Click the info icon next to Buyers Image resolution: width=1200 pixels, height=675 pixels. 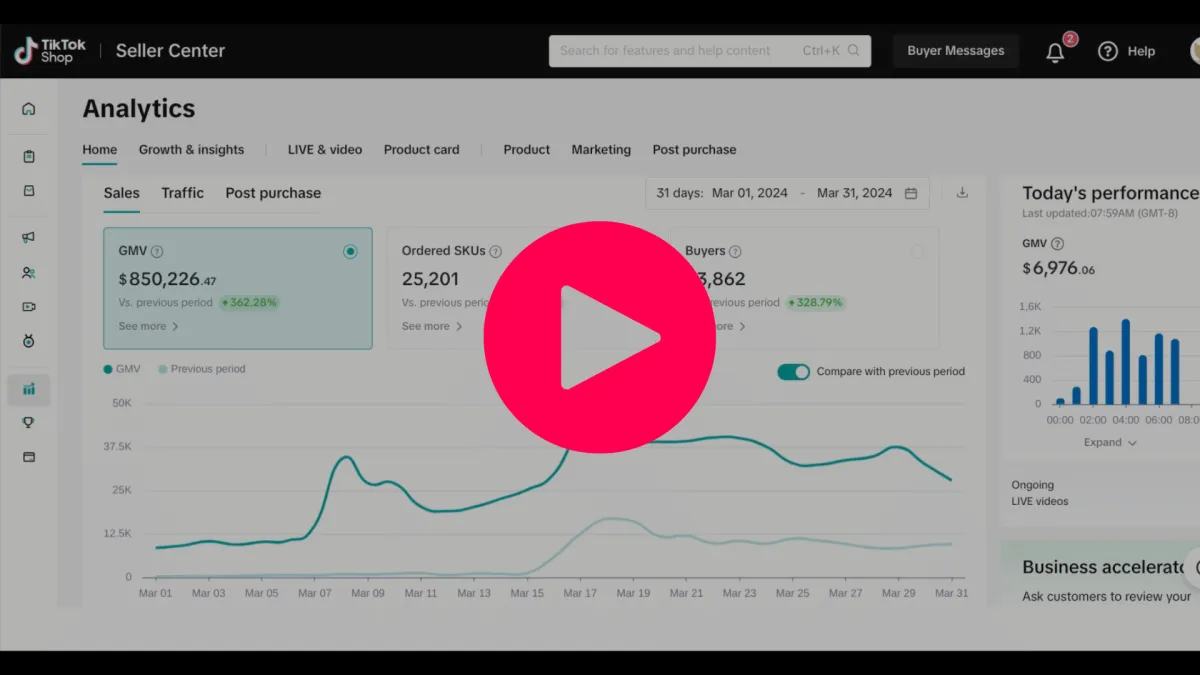tap(735, 252)
